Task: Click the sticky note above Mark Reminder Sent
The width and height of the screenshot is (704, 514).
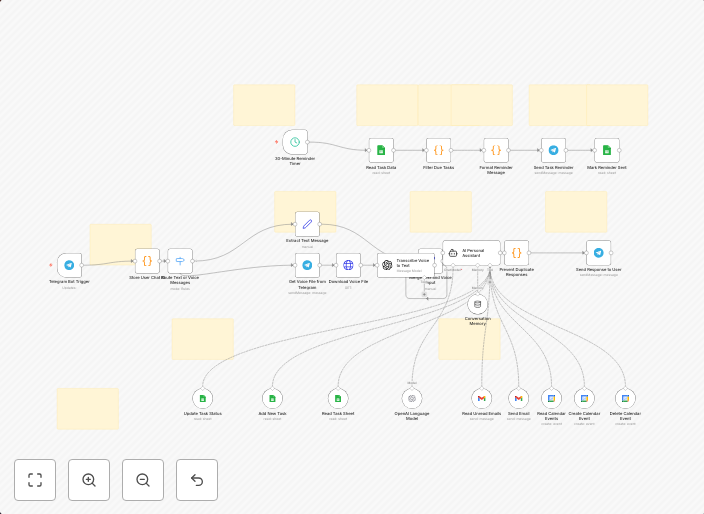Action: point(617,104)
